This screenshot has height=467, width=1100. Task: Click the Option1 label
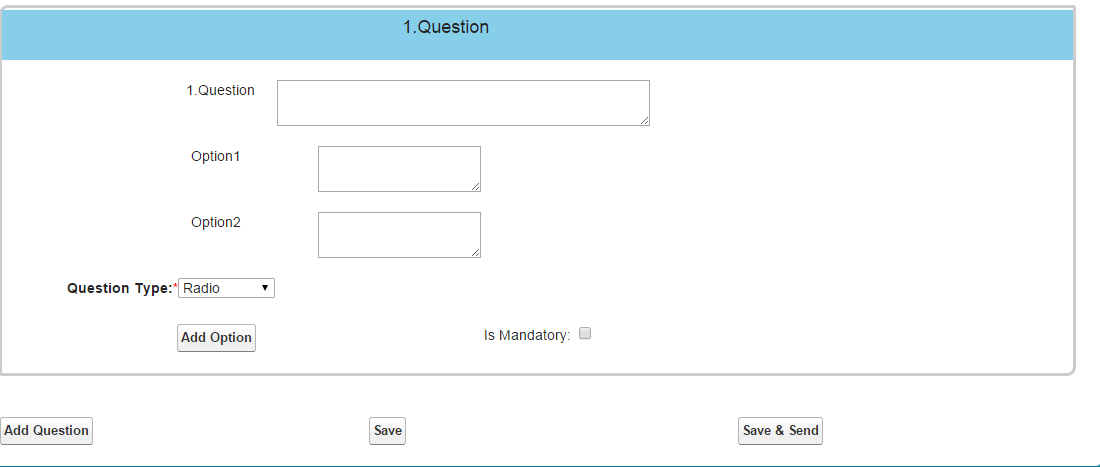tap(216, 156)
